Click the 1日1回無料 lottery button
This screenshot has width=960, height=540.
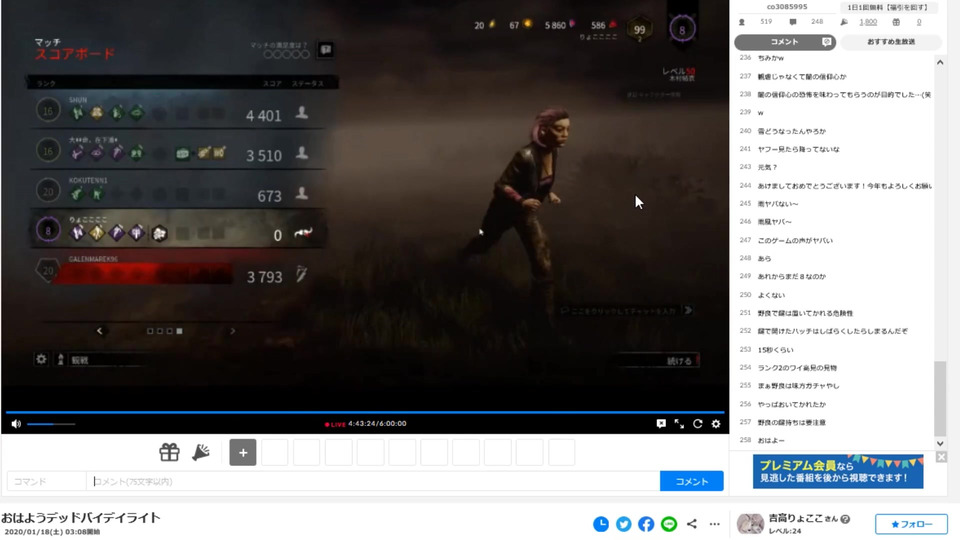[887, 7]
